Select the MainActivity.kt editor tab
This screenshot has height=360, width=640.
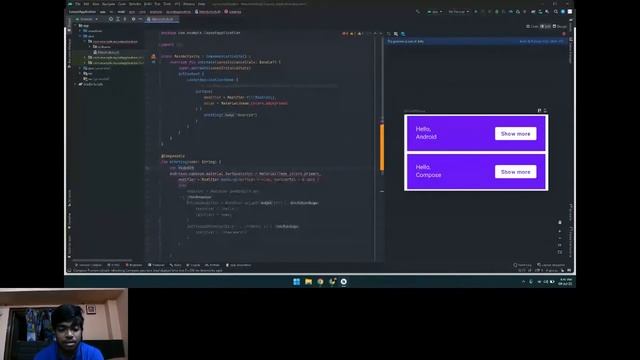coord(162,19)
